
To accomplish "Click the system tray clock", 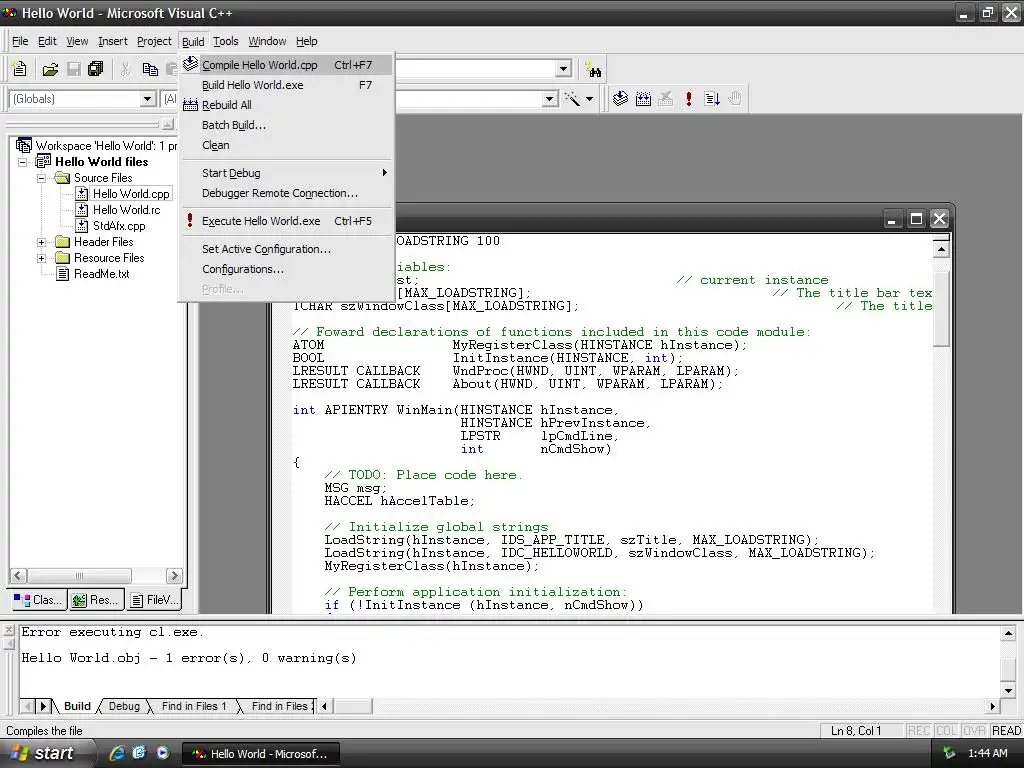I will click(987, 753).
